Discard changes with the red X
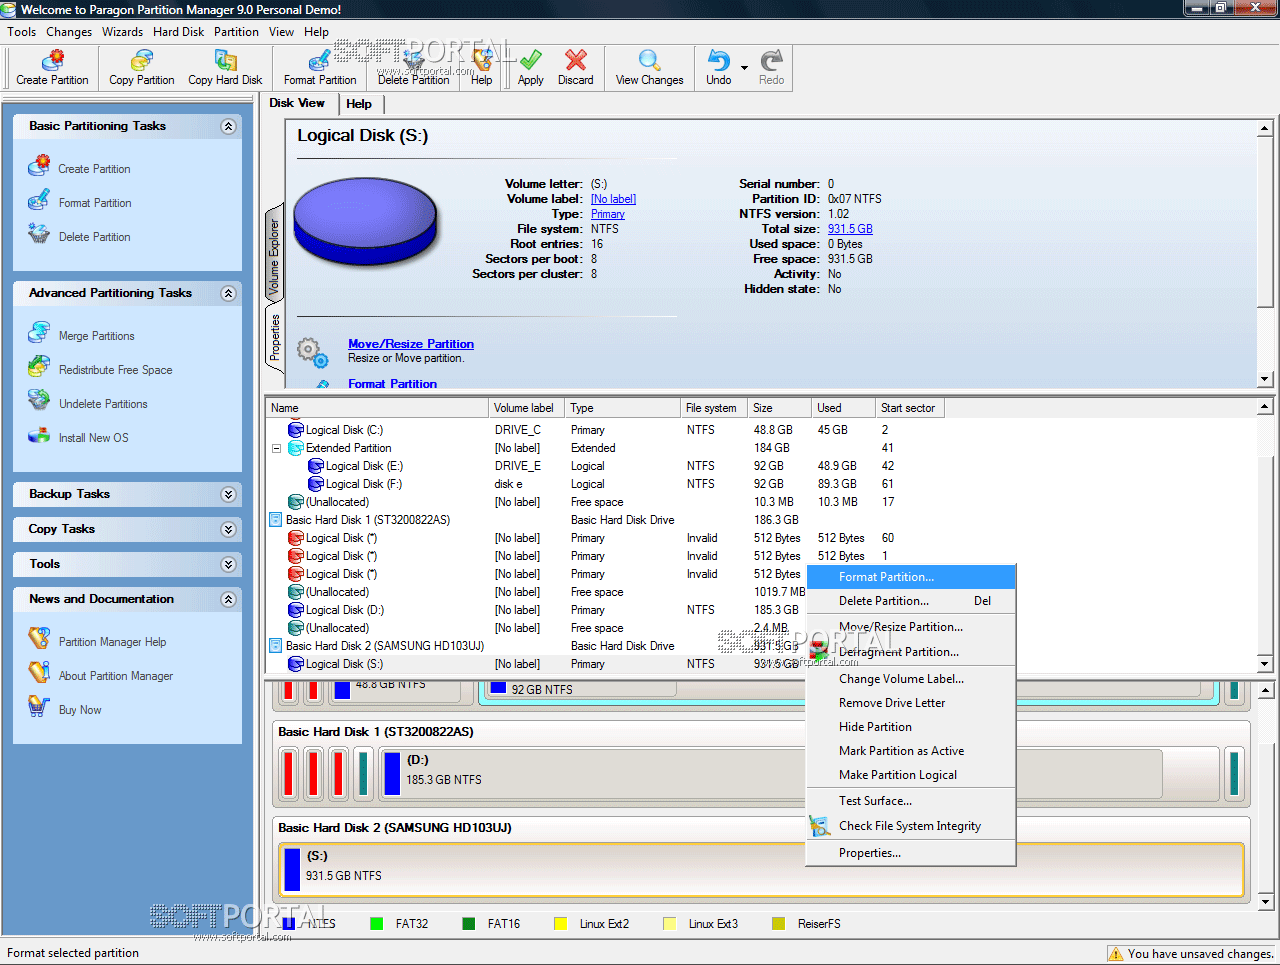 click(x=576, y=68)
